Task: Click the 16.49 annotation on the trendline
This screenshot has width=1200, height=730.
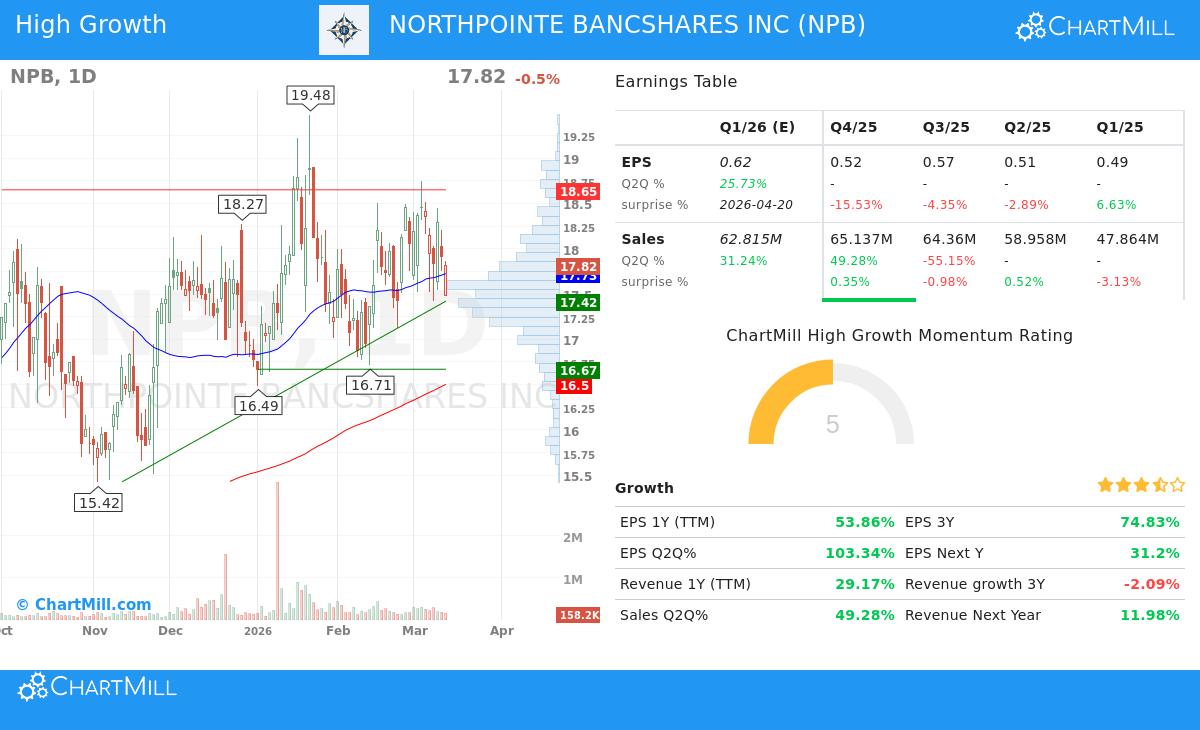Action: tap(258, 406)
